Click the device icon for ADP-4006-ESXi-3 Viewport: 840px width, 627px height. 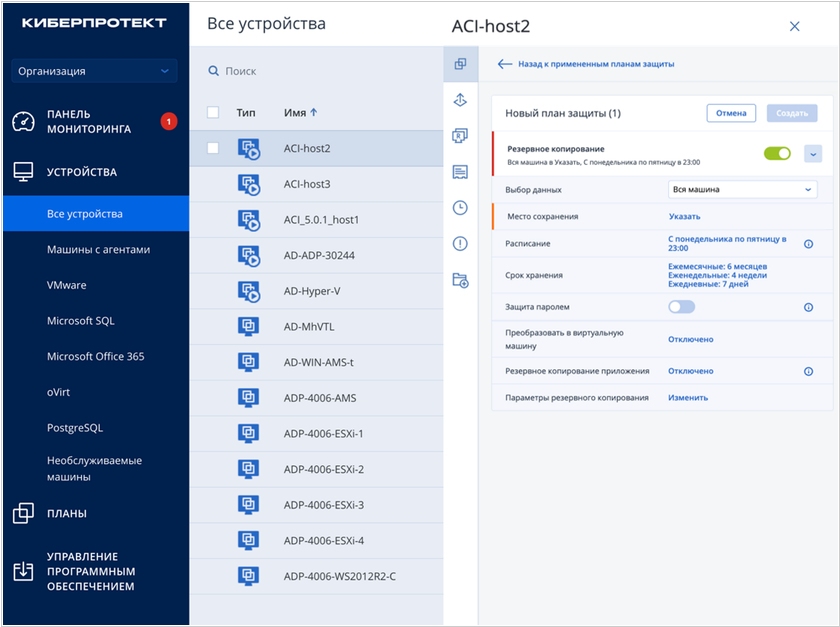tap(248, 505)
